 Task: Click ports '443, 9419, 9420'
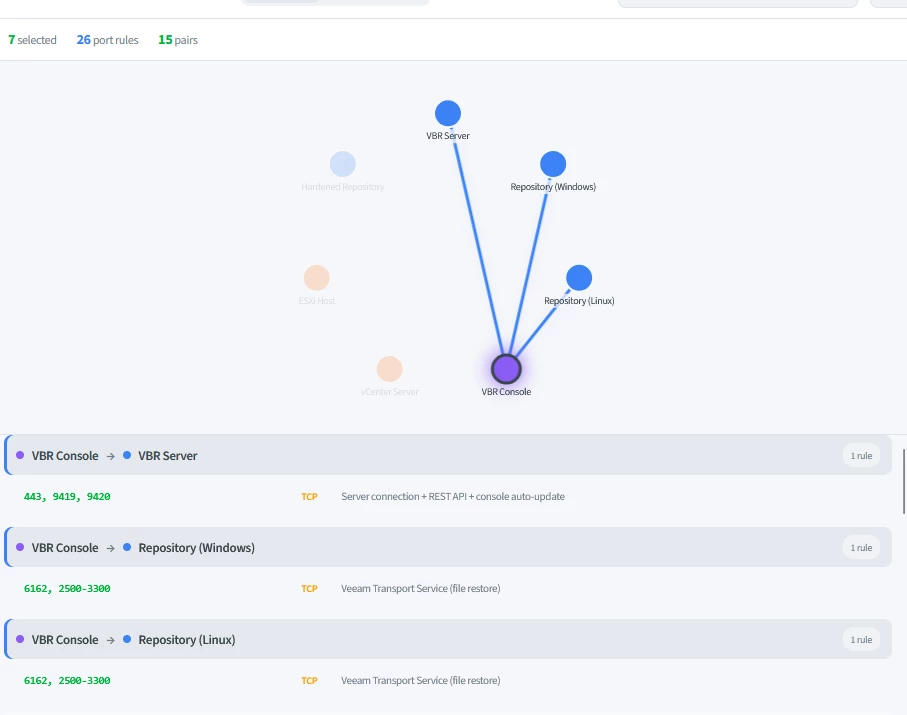(x=67, y=497)
